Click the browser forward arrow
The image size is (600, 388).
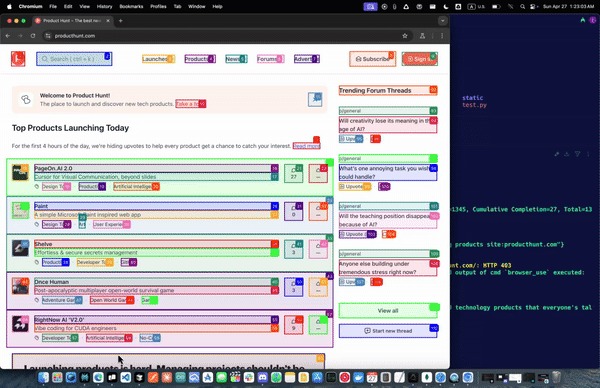pyautogui.click(x=20, y=36)
